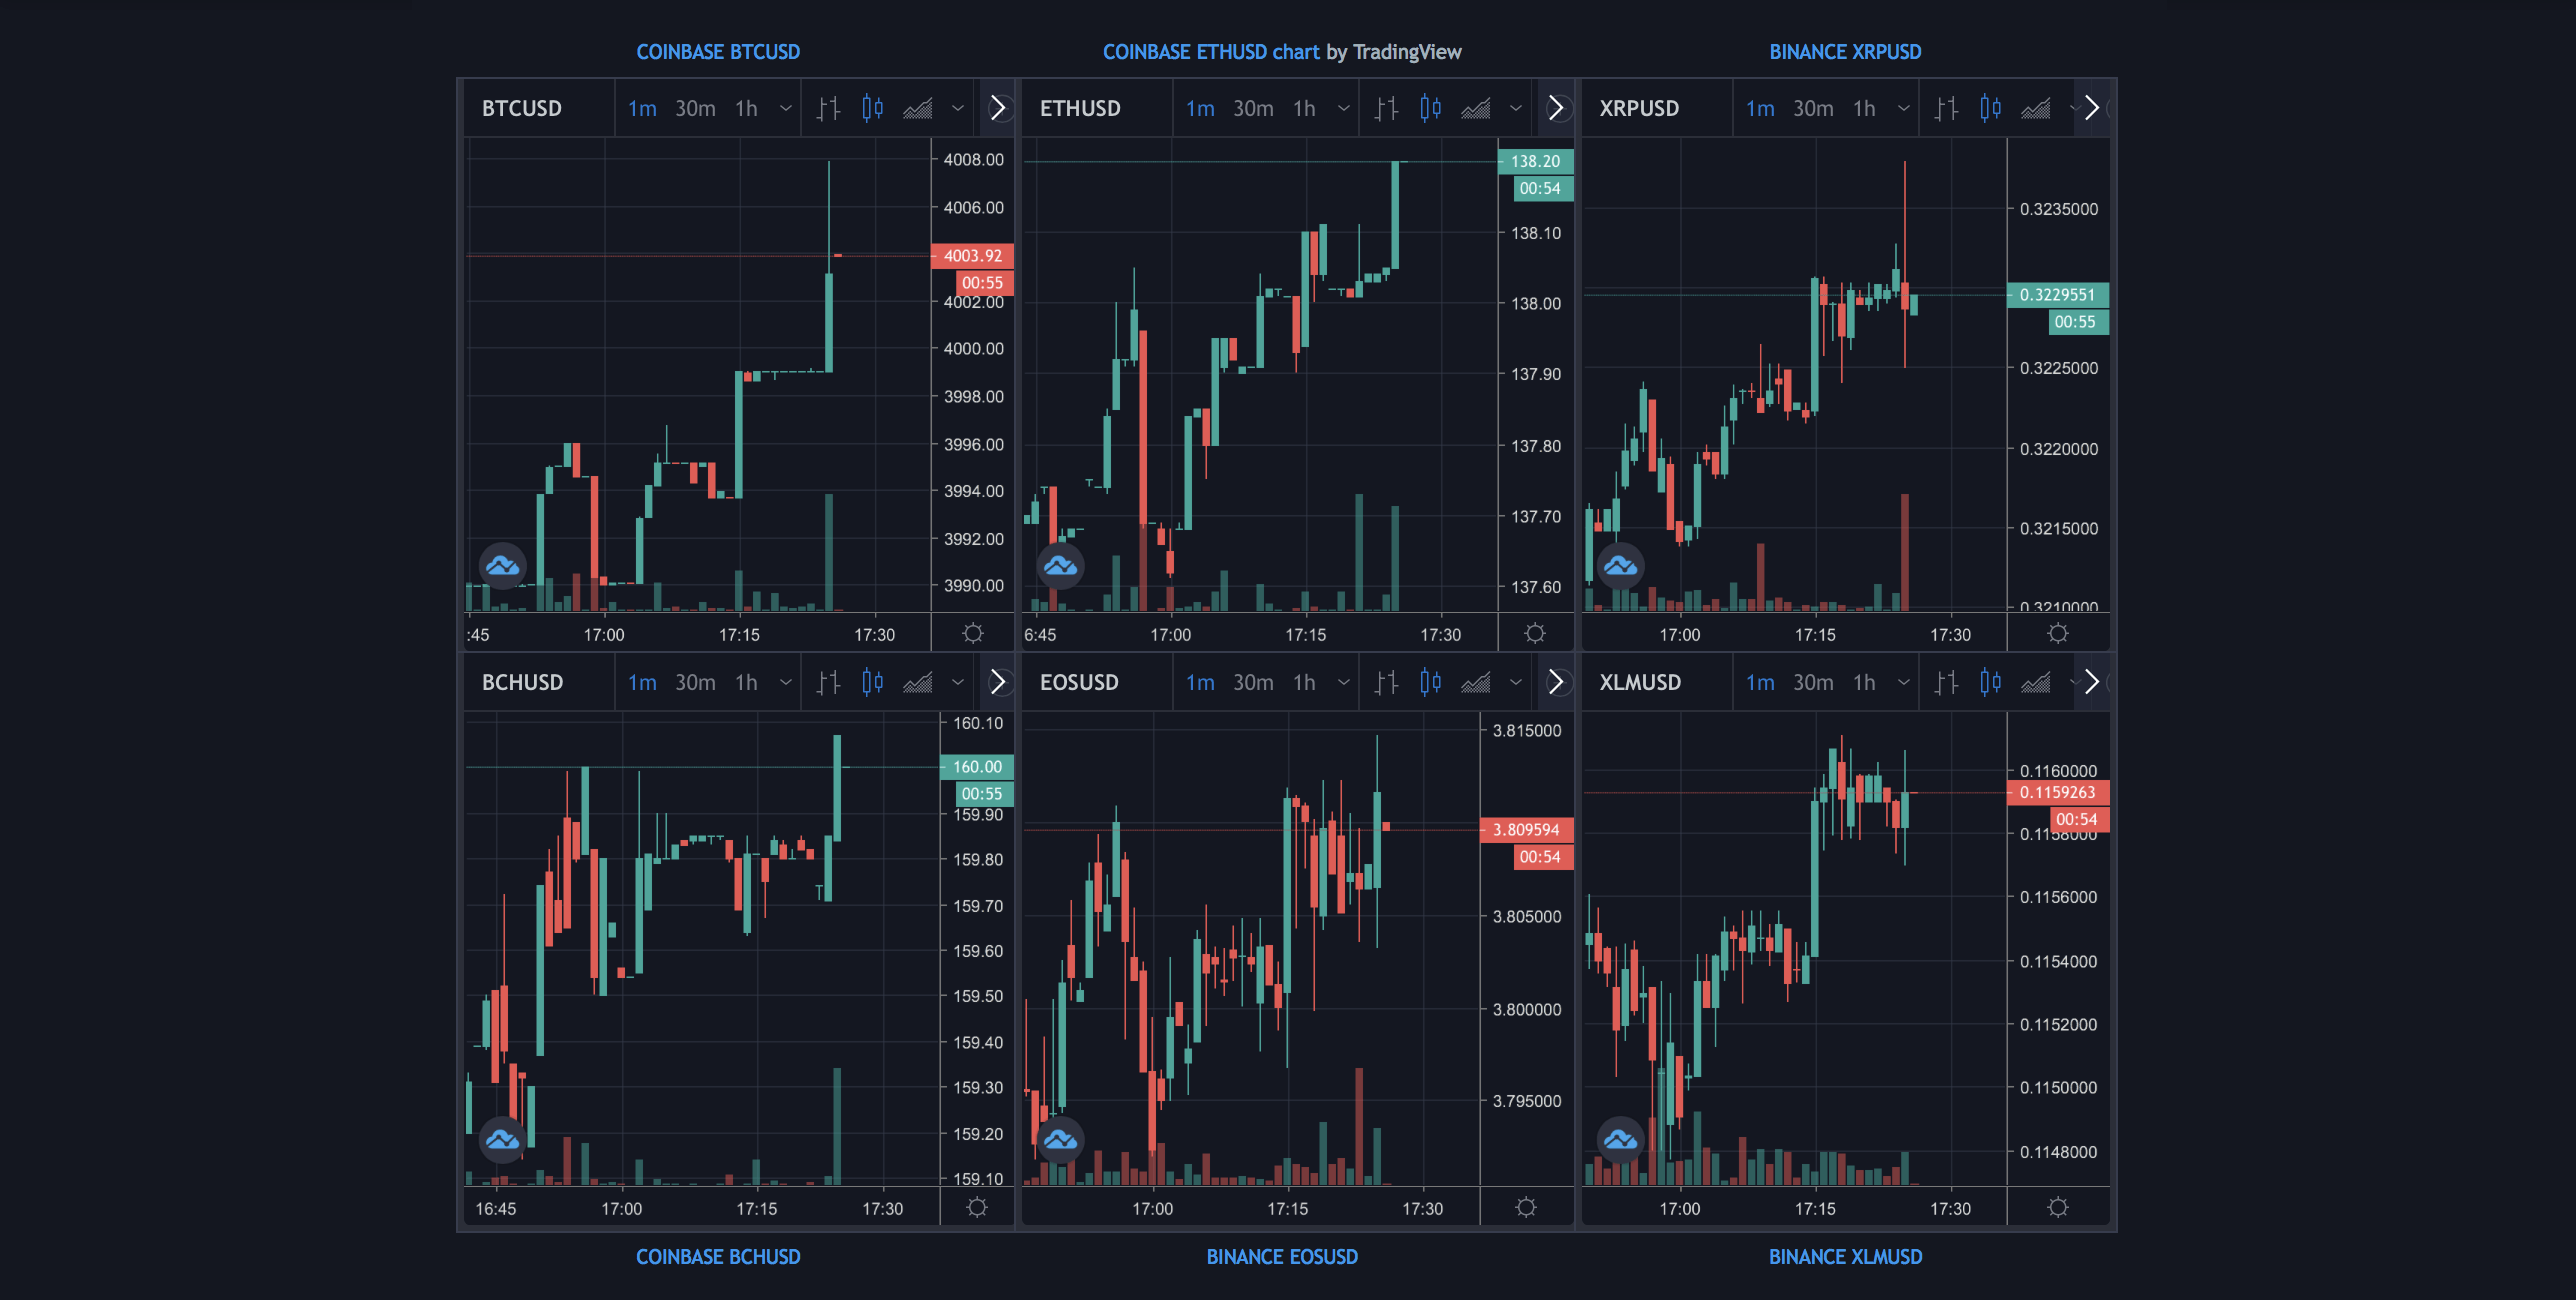The height and width of the screenshot is (1300, 2576).
Task: Click the XLMUSD symbol search field
Action: [1658, 682]
